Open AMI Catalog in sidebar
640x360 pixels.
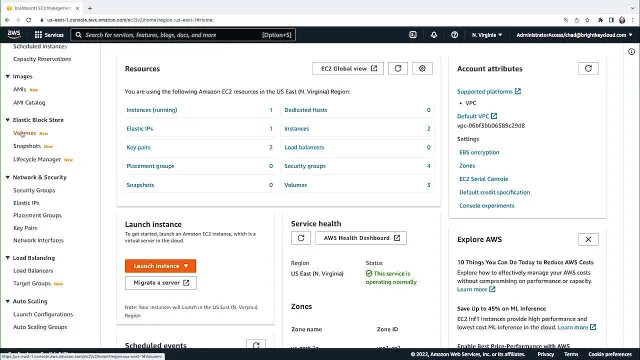coord(29,103)
